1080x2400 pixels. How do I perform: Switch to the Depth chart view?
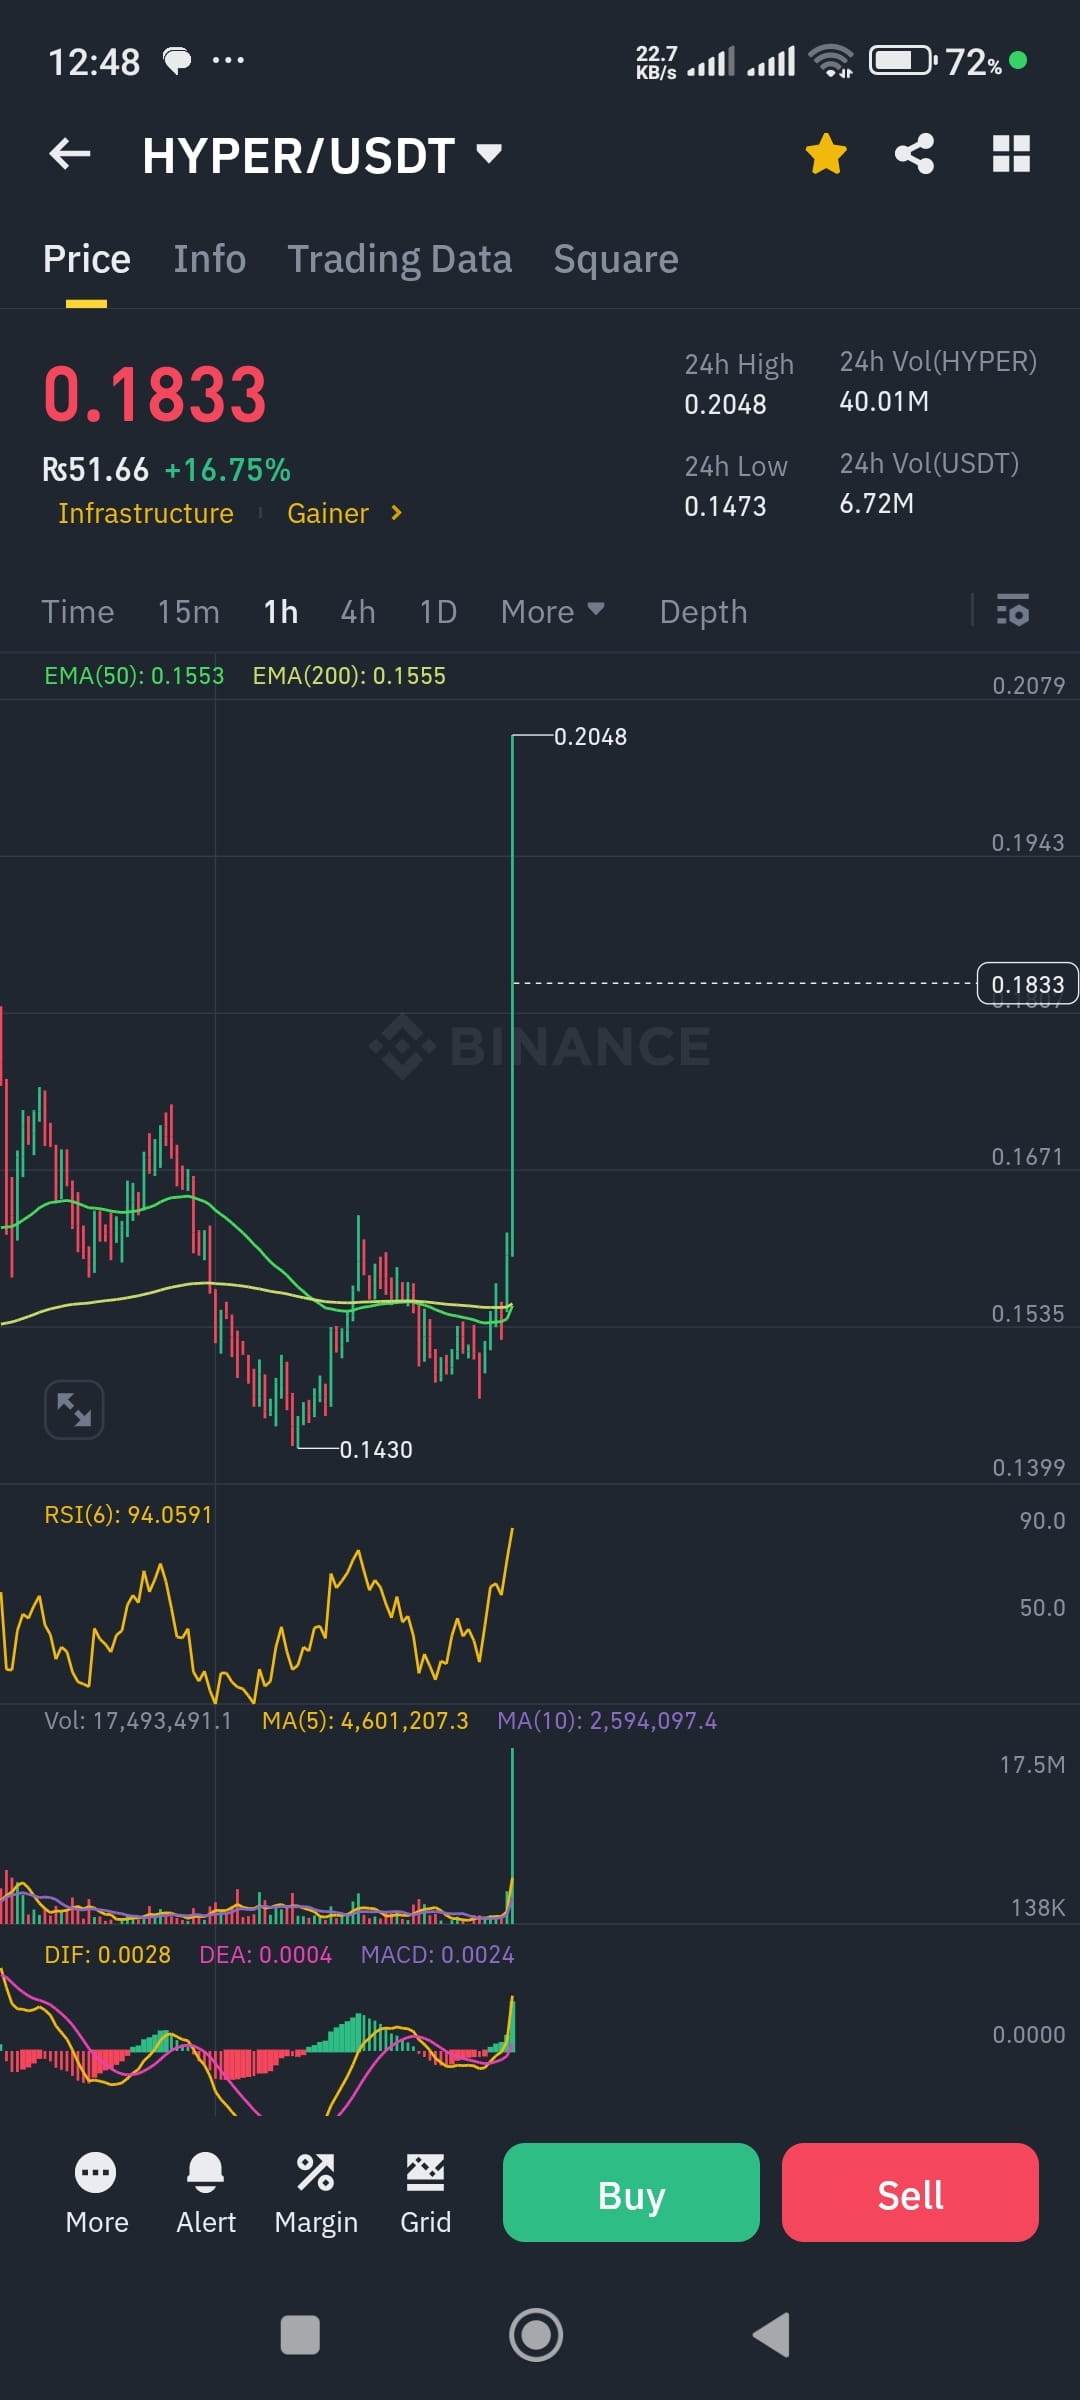tap(704, 612)
